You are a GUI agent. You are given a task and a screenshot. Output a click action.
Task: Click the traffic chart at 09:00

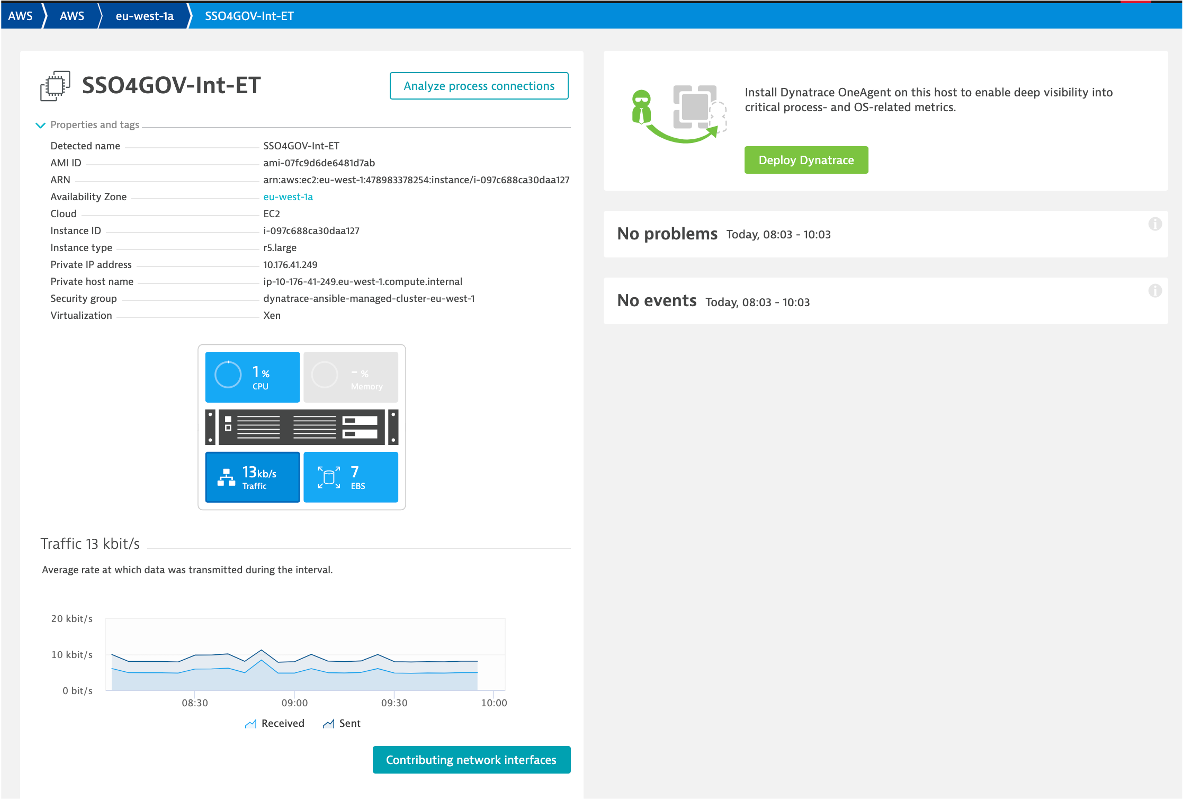pos(294,665)
